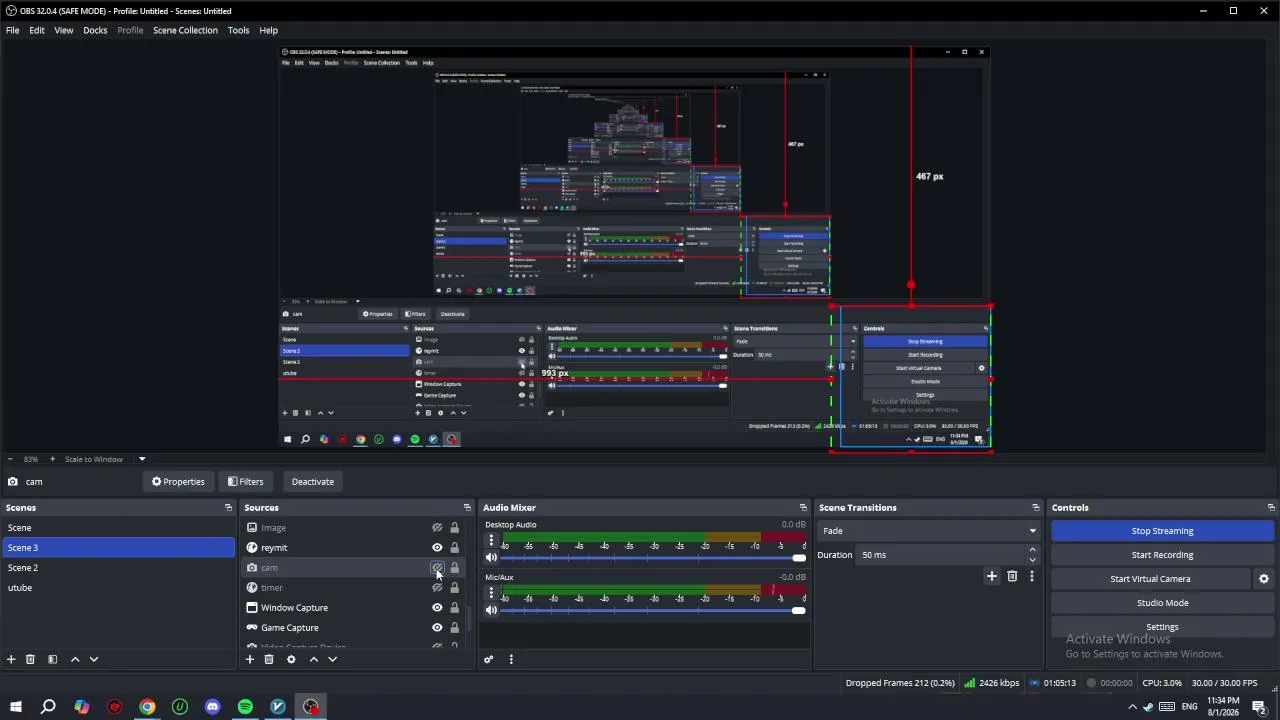
Task: Pop out the Scenes dock
Action: pyautogui.click(x=228, y=508)
